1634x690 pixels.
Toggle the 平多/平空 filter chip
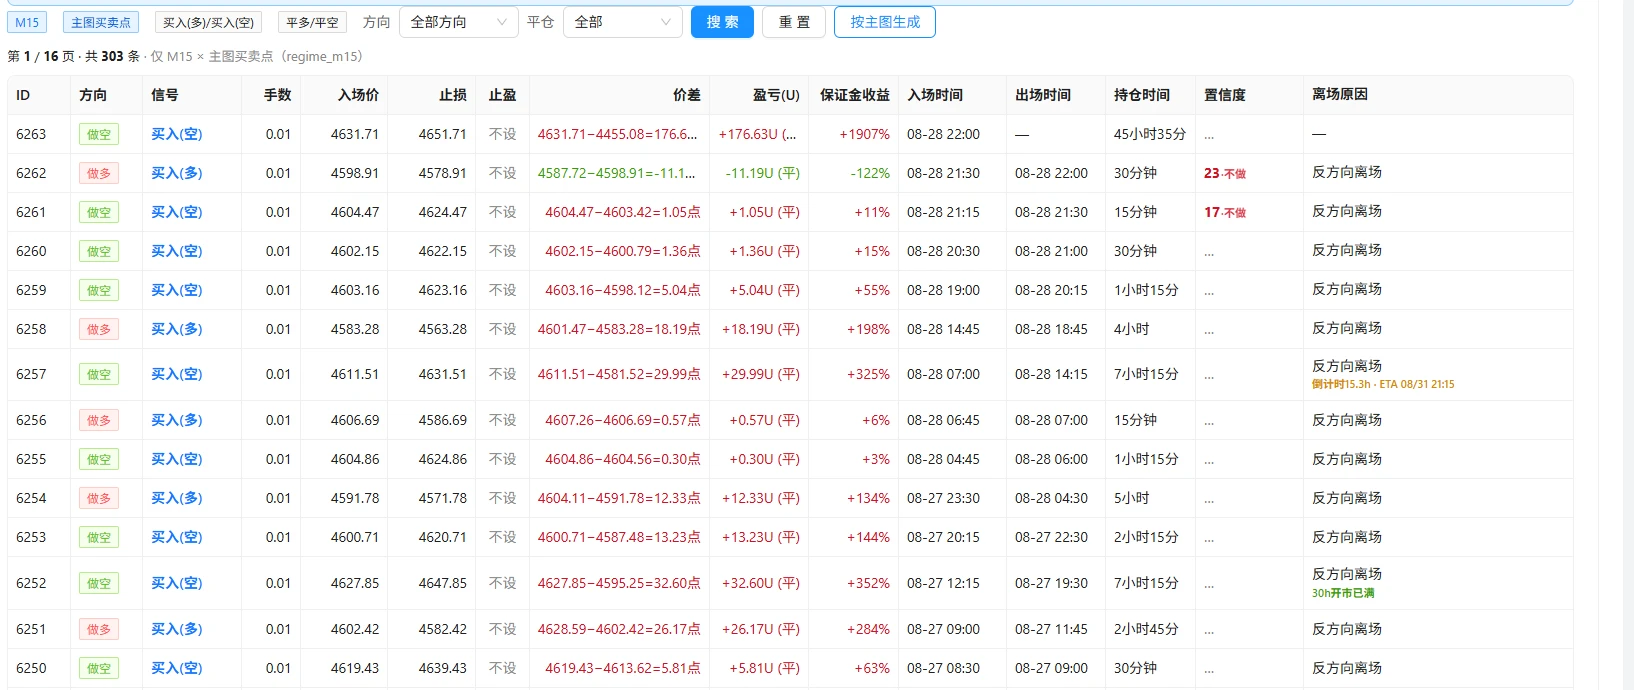[x=312, y=22]
